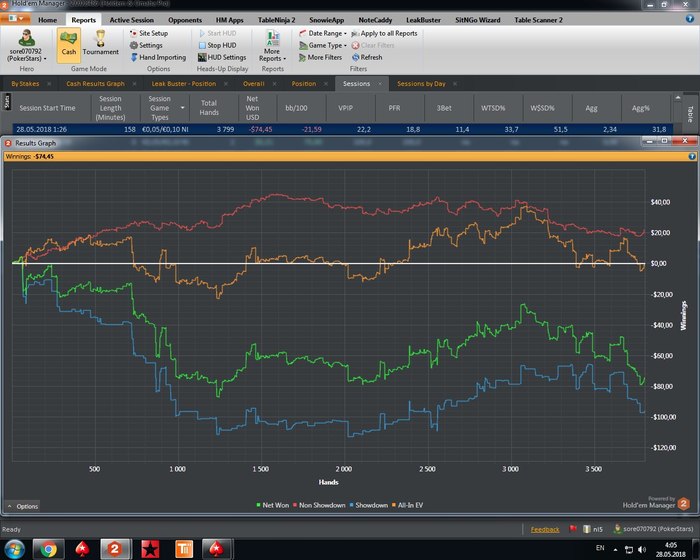
Task: Switch to By Stakes report tab
Action: pos(25,84)
